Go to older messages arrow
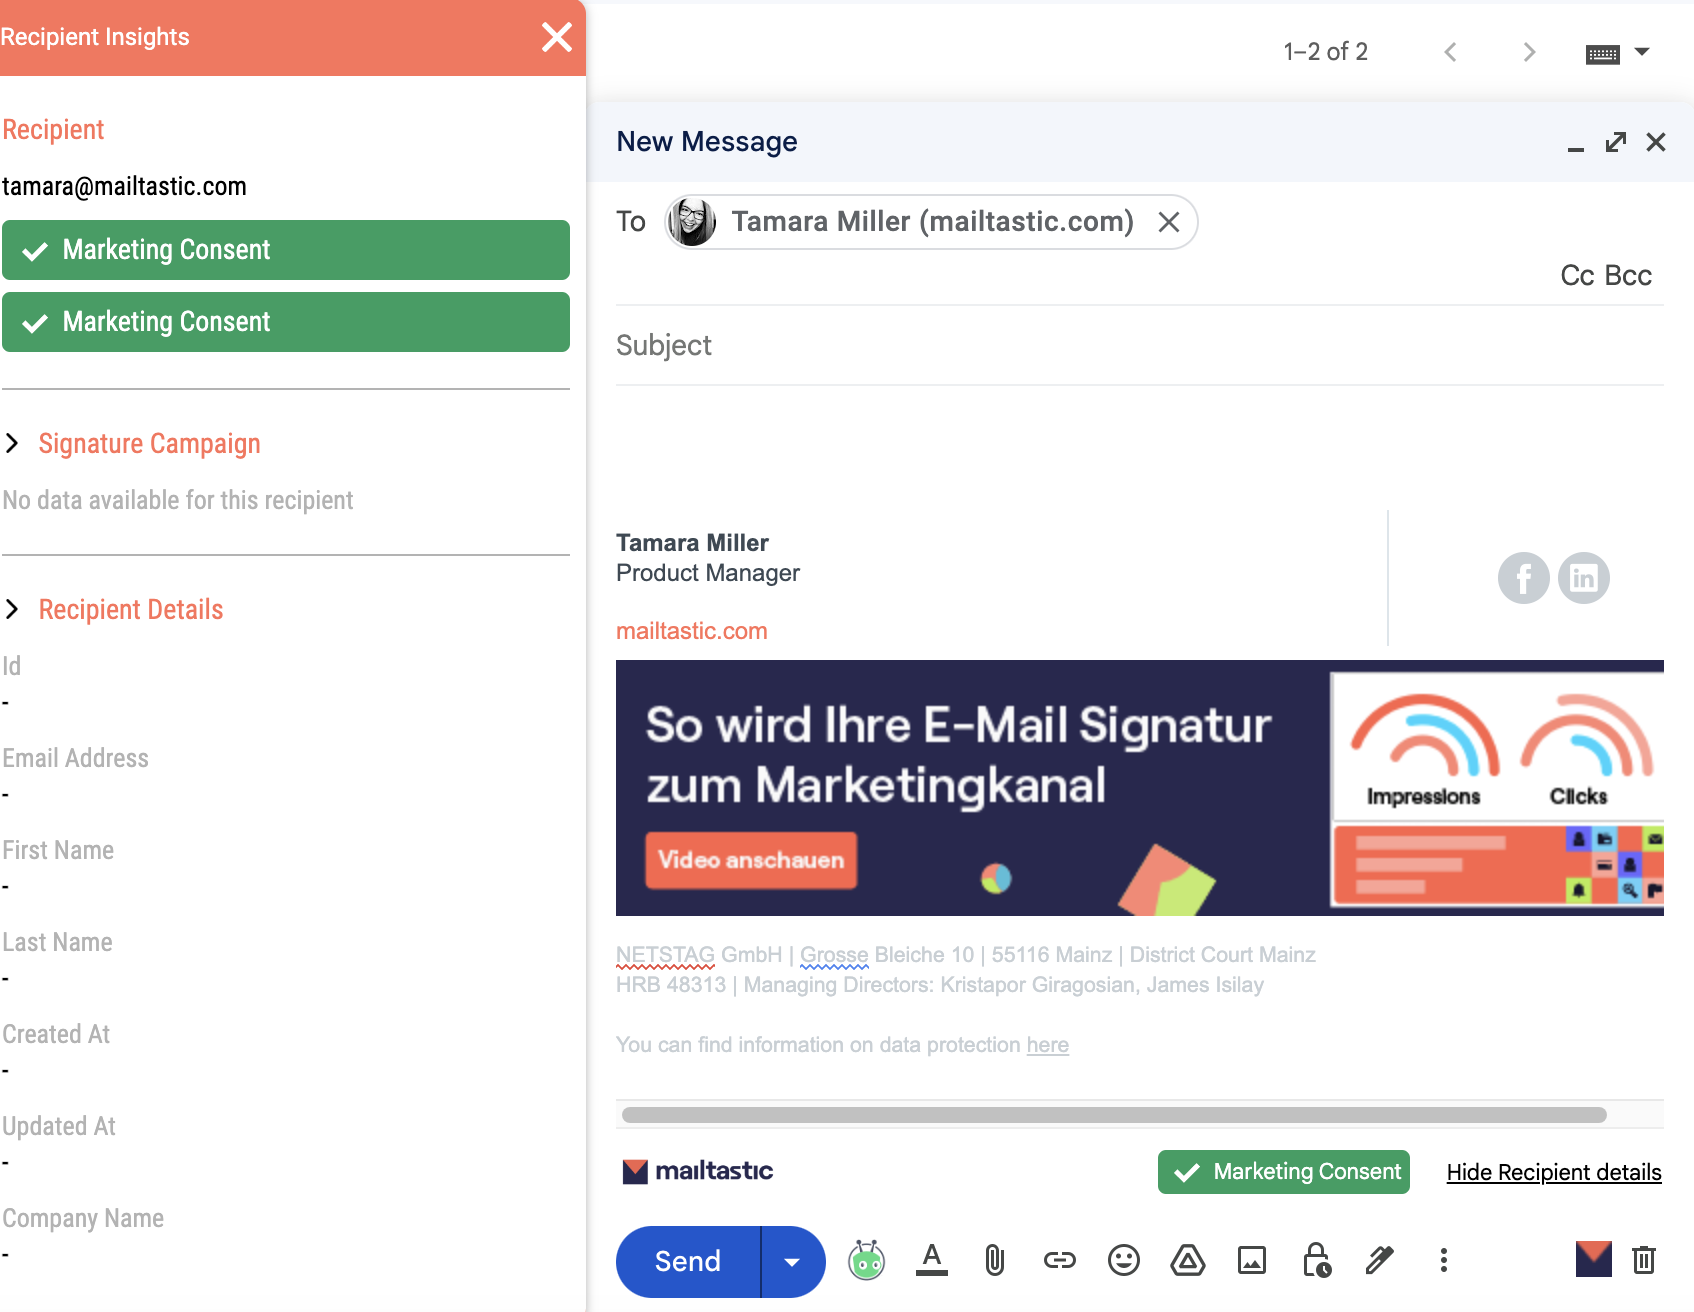The width and height of the screenshot is (1694, 1312). point(1529,52)
